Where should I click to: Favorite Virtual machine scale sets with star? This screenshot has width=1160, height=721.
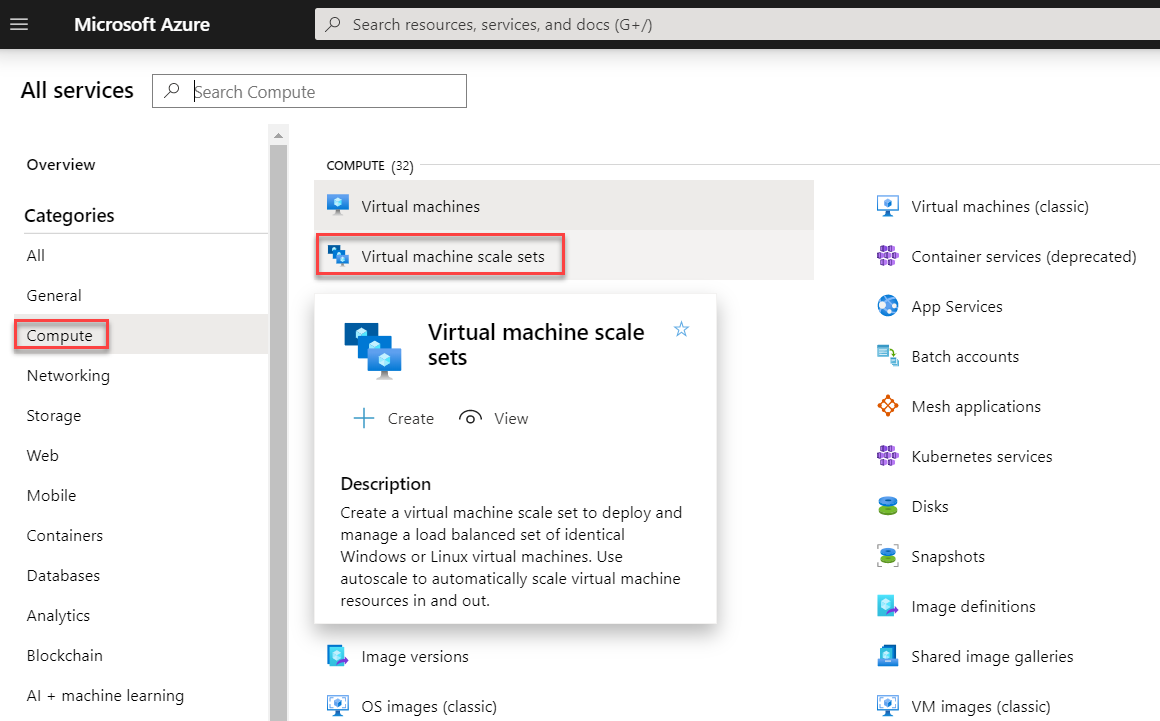(681, 329)
